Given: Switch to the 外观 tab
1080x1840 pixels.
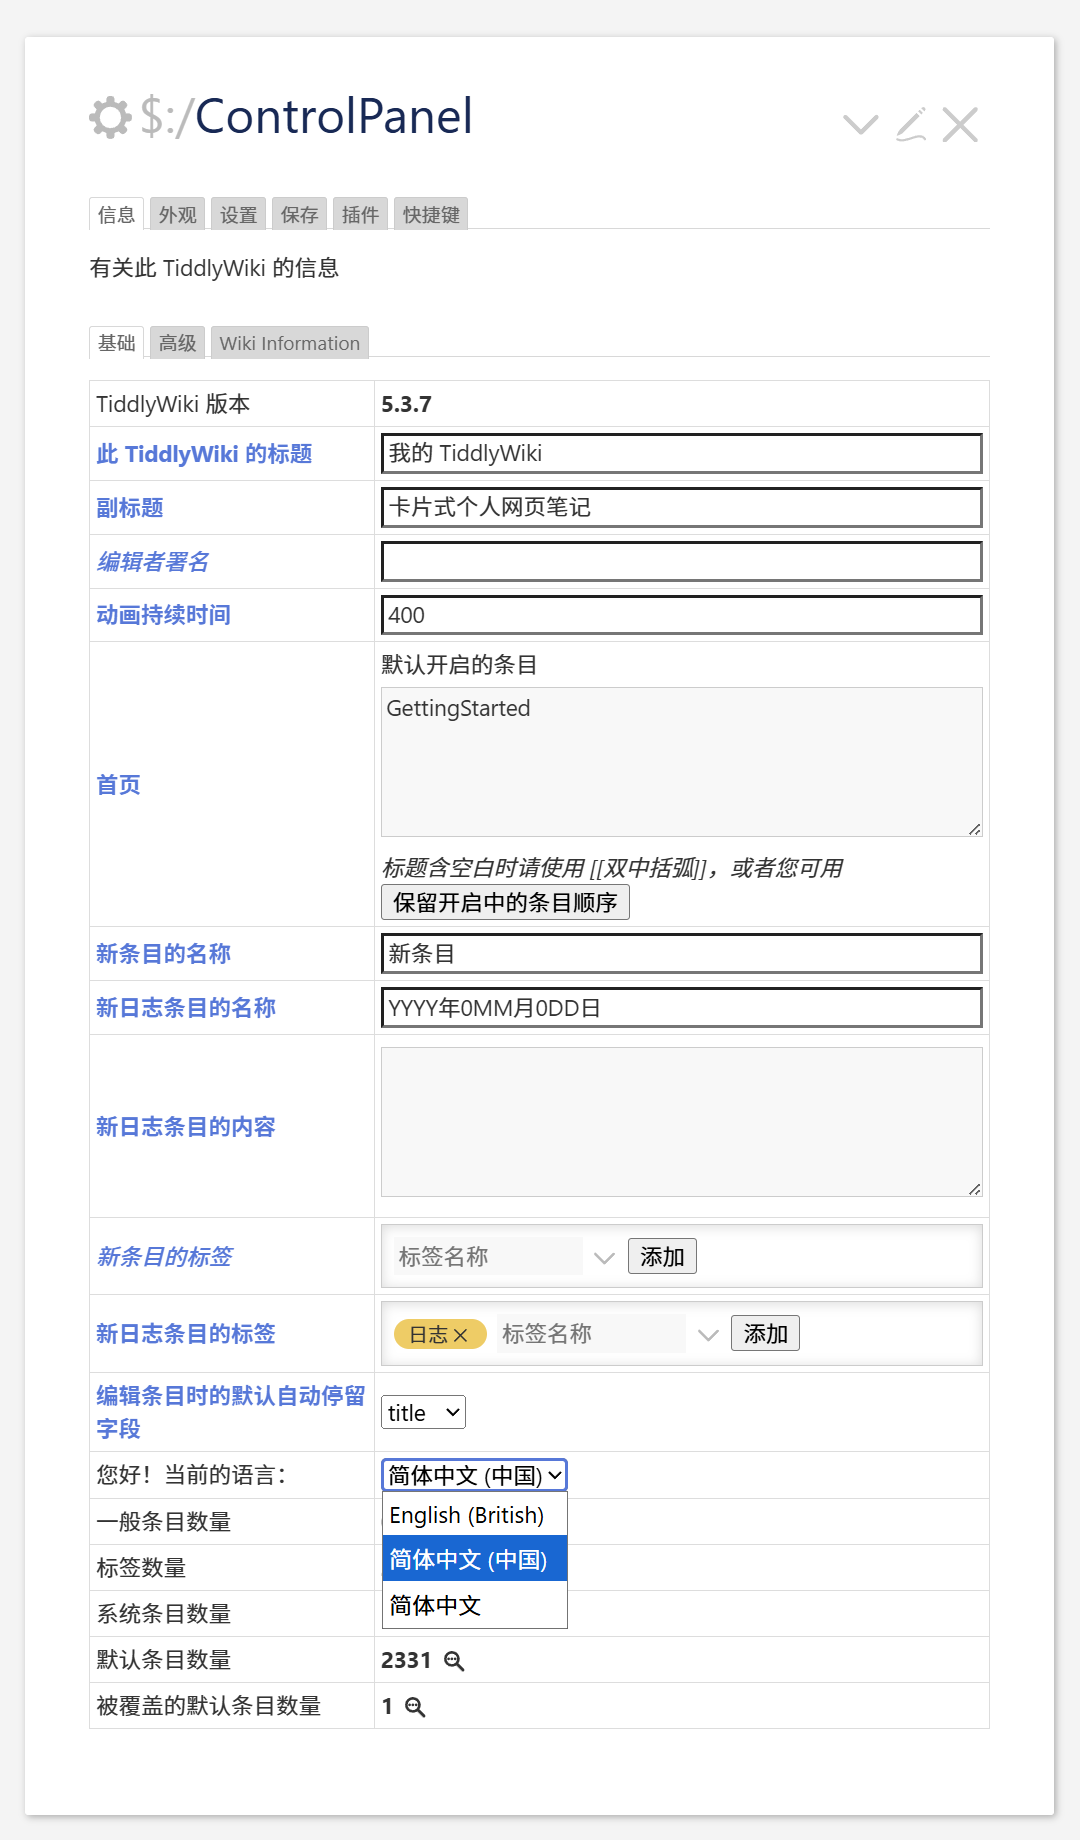Looking at the screenshot, I should pos(177,214).
